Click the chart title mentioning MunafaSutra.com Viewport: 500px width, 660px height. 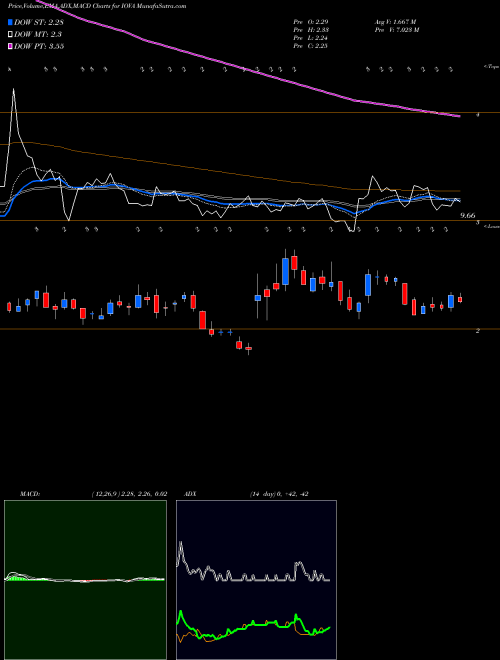point(97,6)
